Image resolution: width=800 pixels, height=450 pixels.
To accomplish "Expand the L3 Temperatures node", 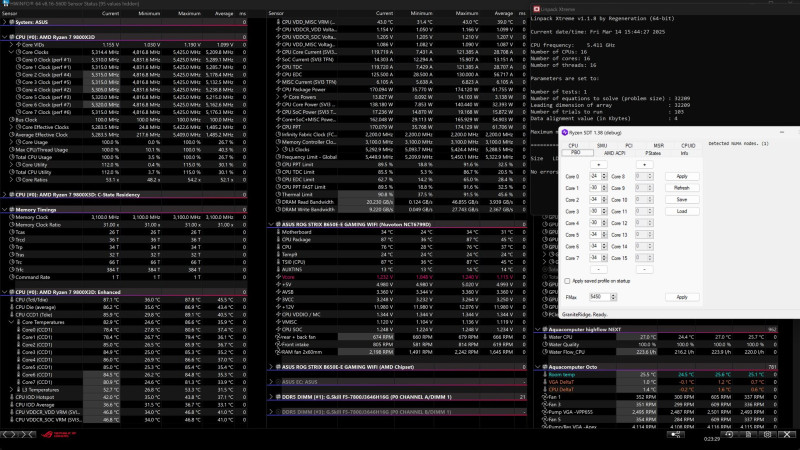I will [11, 390].
